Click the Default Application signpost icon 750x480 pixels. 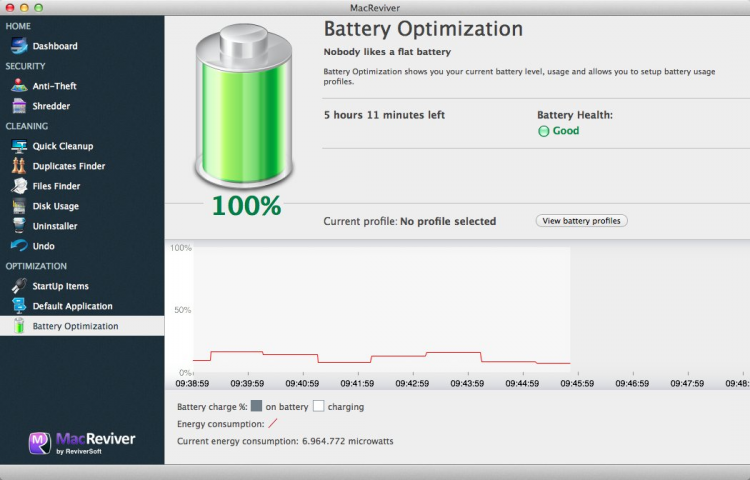19,306
